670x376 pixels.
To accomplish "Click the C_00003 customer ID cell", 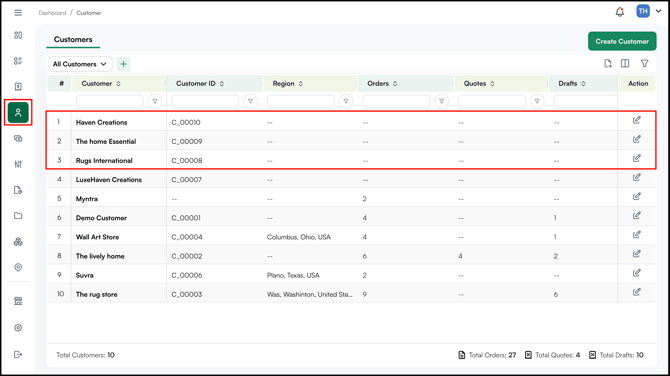I will [187, 294].
